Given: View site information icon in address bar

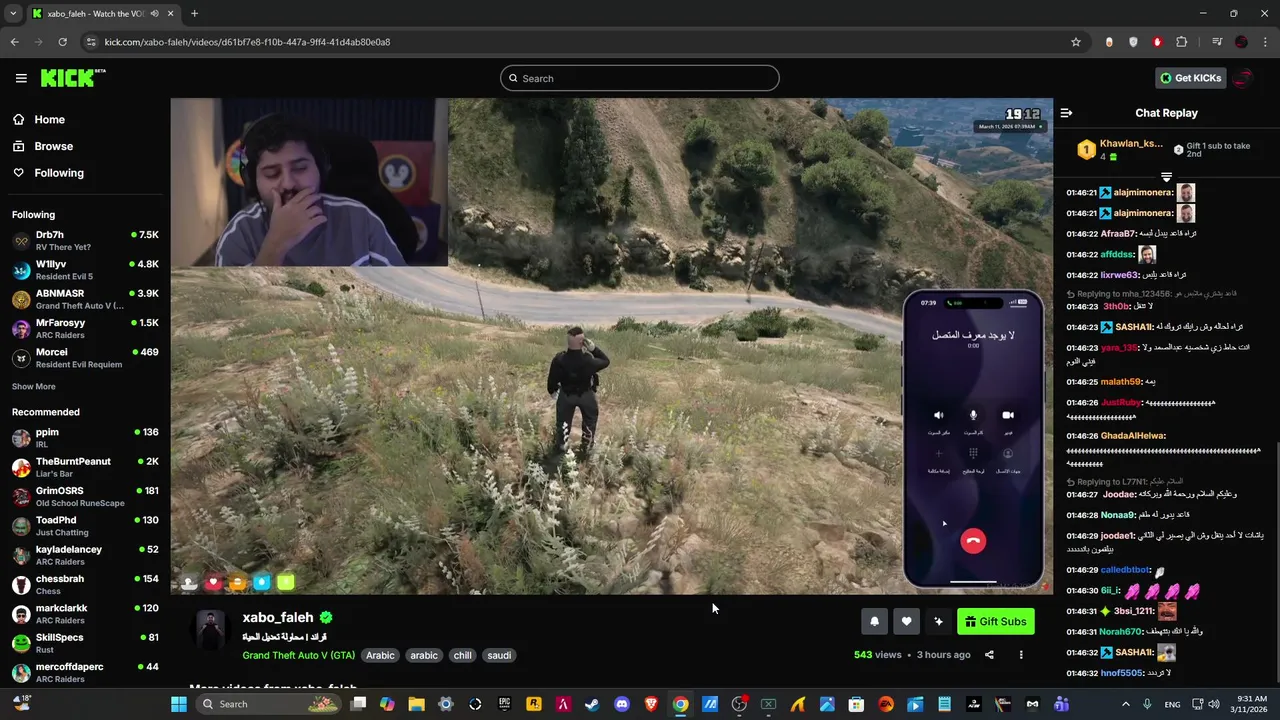Looking at the screenshot, I should click(91, 42).
